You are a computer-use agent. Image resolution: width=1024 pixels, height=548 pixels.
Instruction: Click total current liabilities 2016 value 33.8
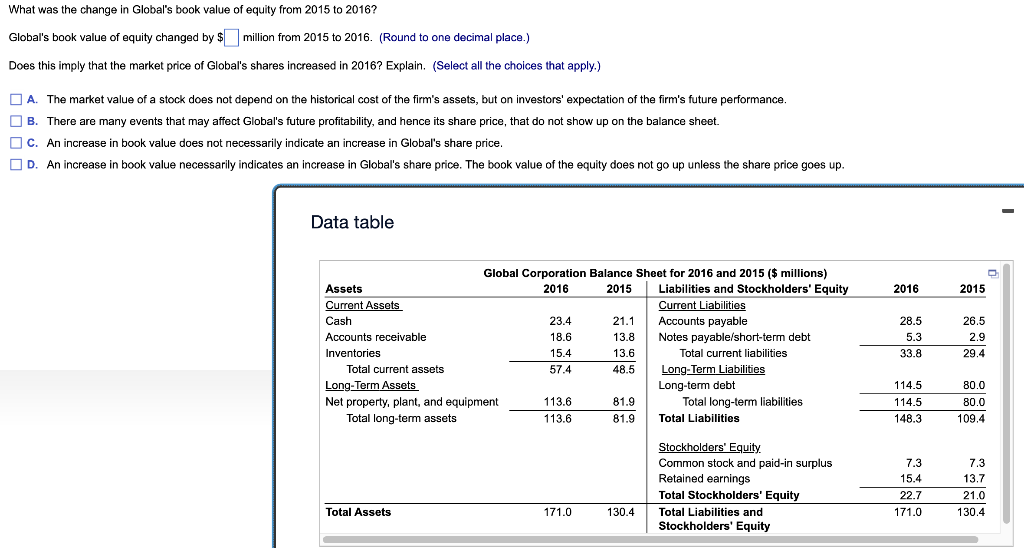click(910, 353)
